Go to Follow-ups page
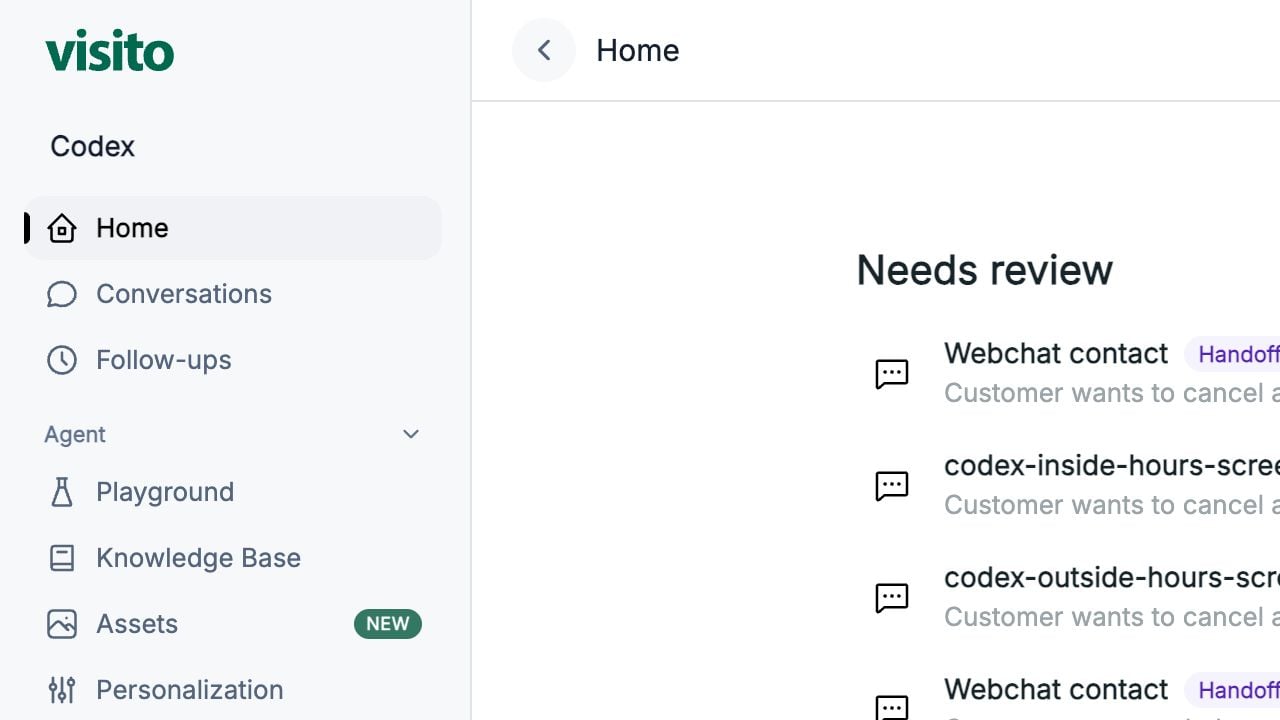Viewport: 1280px width, 720px height. pyautogui.click(x=232, y=360)
